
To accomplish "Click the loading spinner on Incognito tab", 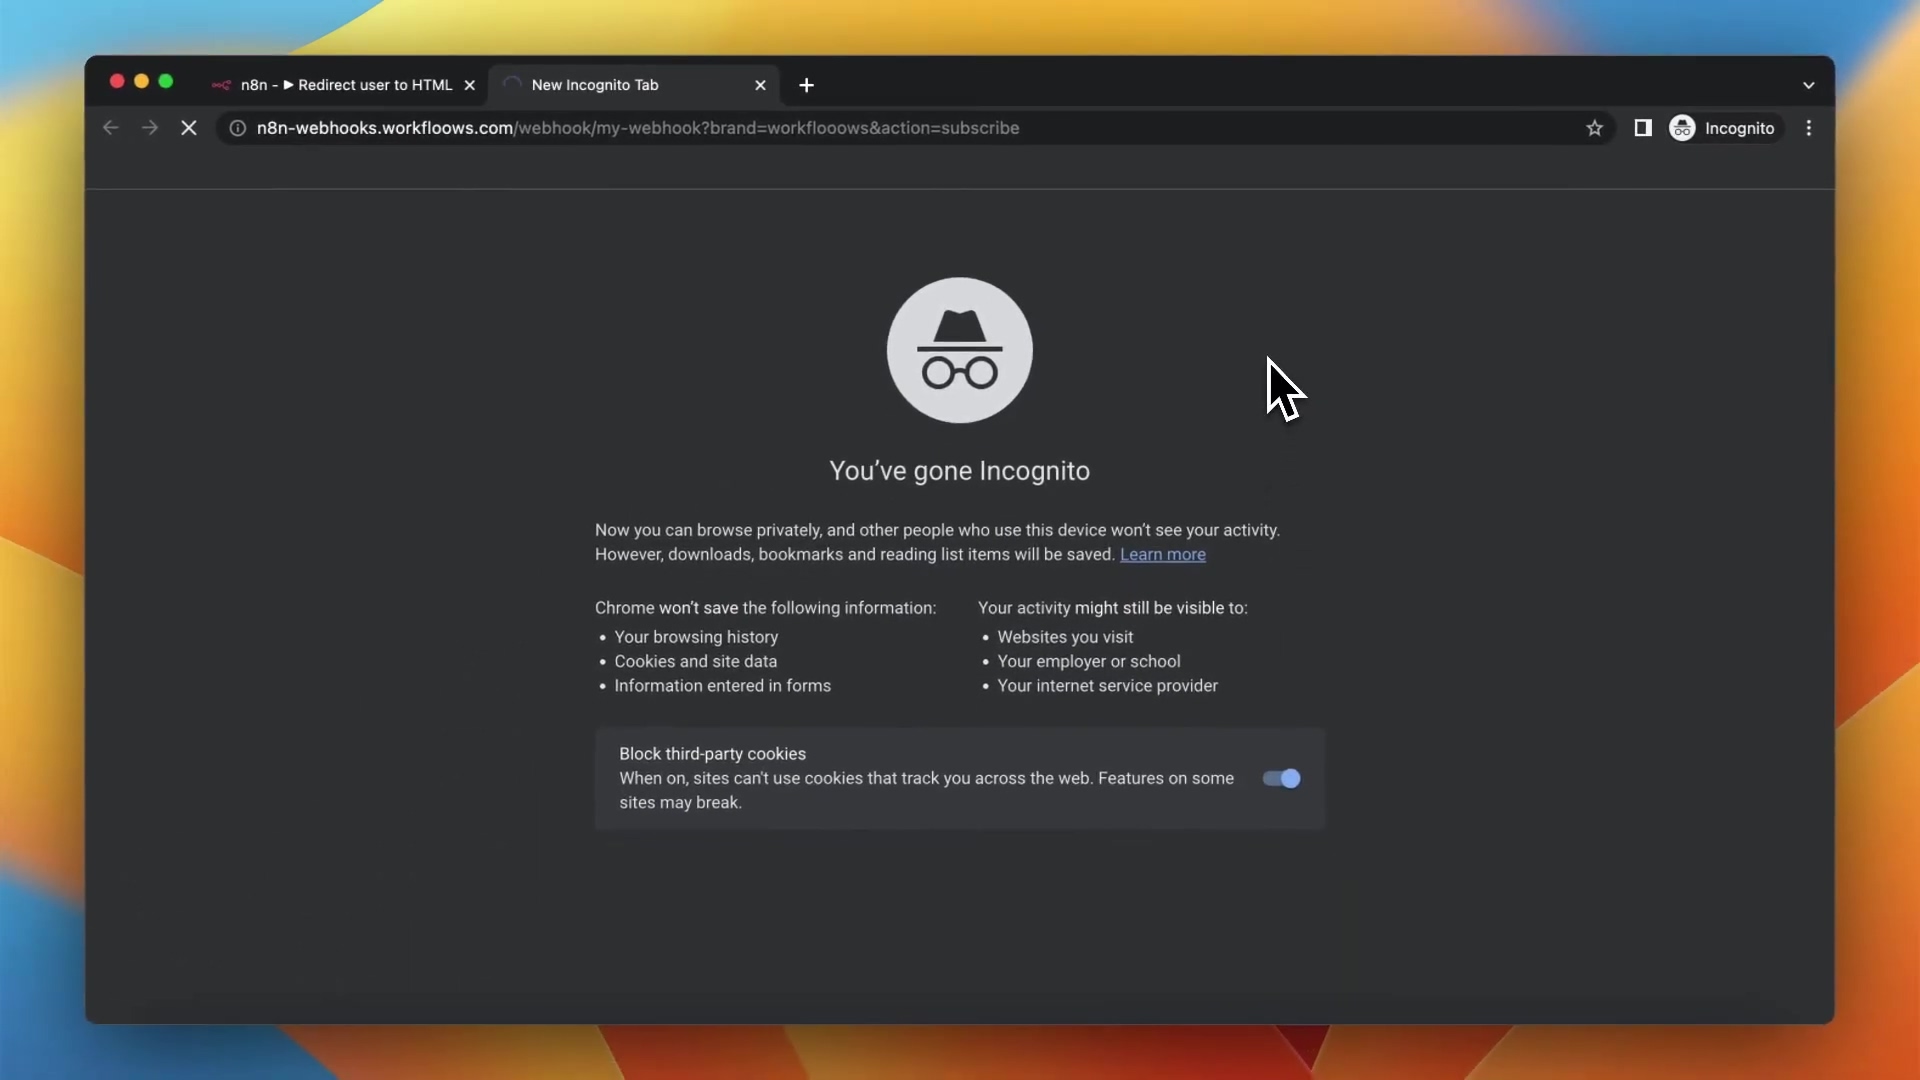I will [512, 85].
